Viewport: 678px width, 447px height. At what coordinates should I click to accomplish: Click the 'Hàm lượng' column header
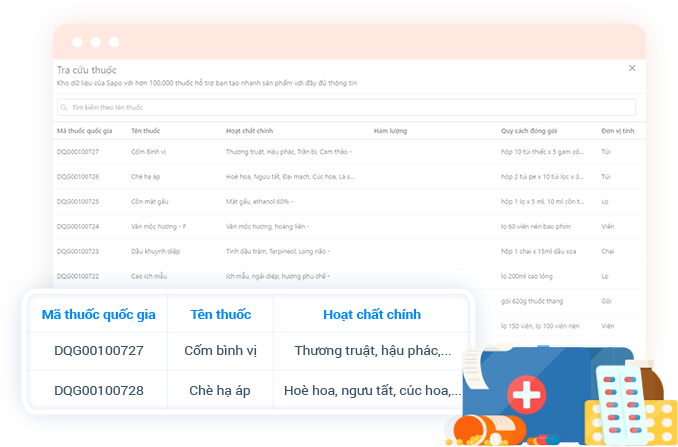390,131
